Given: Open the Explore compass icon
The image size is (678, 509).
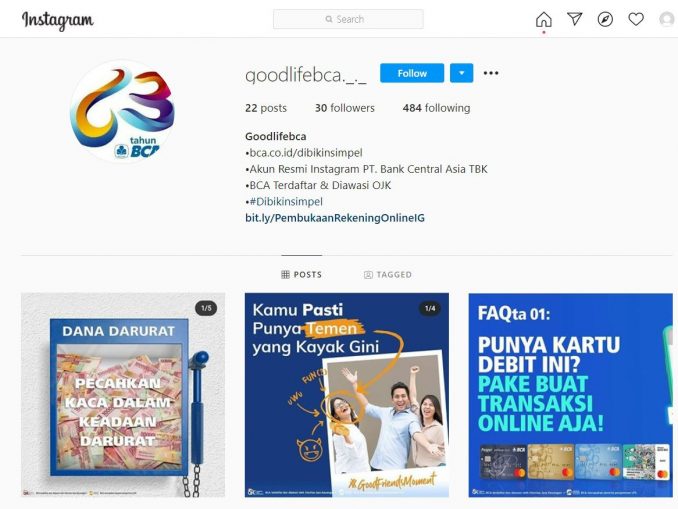Looking at the screenshot, I should (605, 19).
